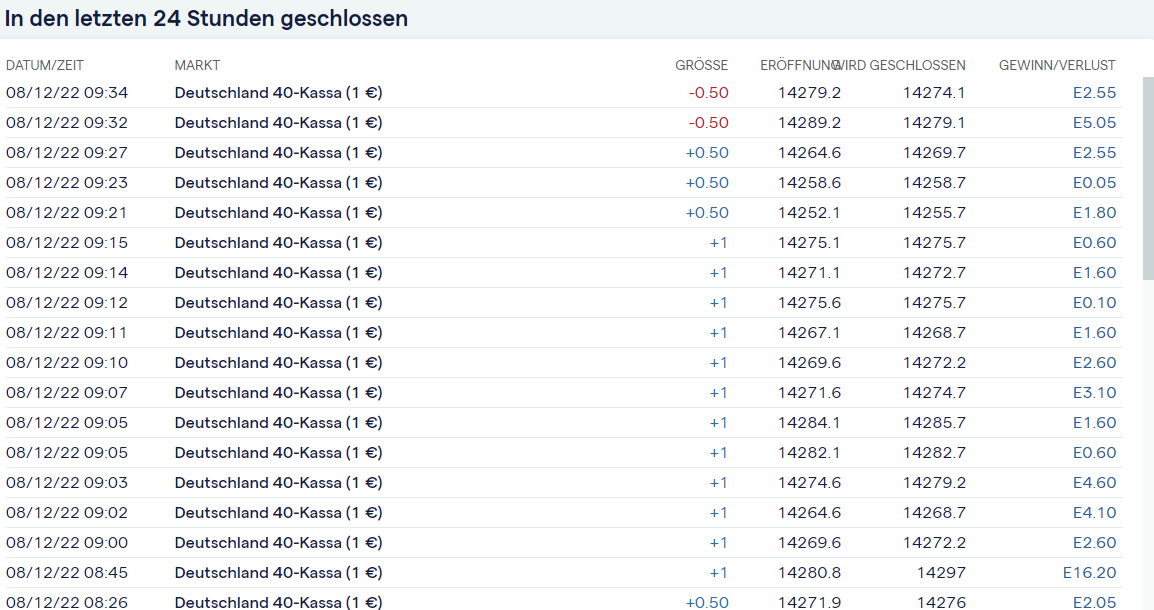Click the E4.60 profit value

click(x=1094, y=483)
